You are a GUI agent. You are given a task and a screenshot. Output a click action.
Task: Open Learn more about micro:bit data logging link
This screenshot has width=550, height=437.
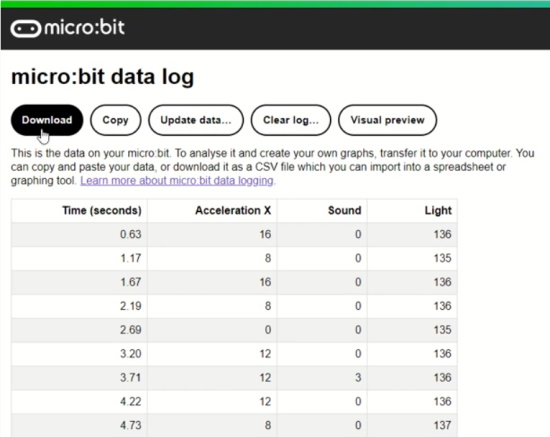point(177,181)
